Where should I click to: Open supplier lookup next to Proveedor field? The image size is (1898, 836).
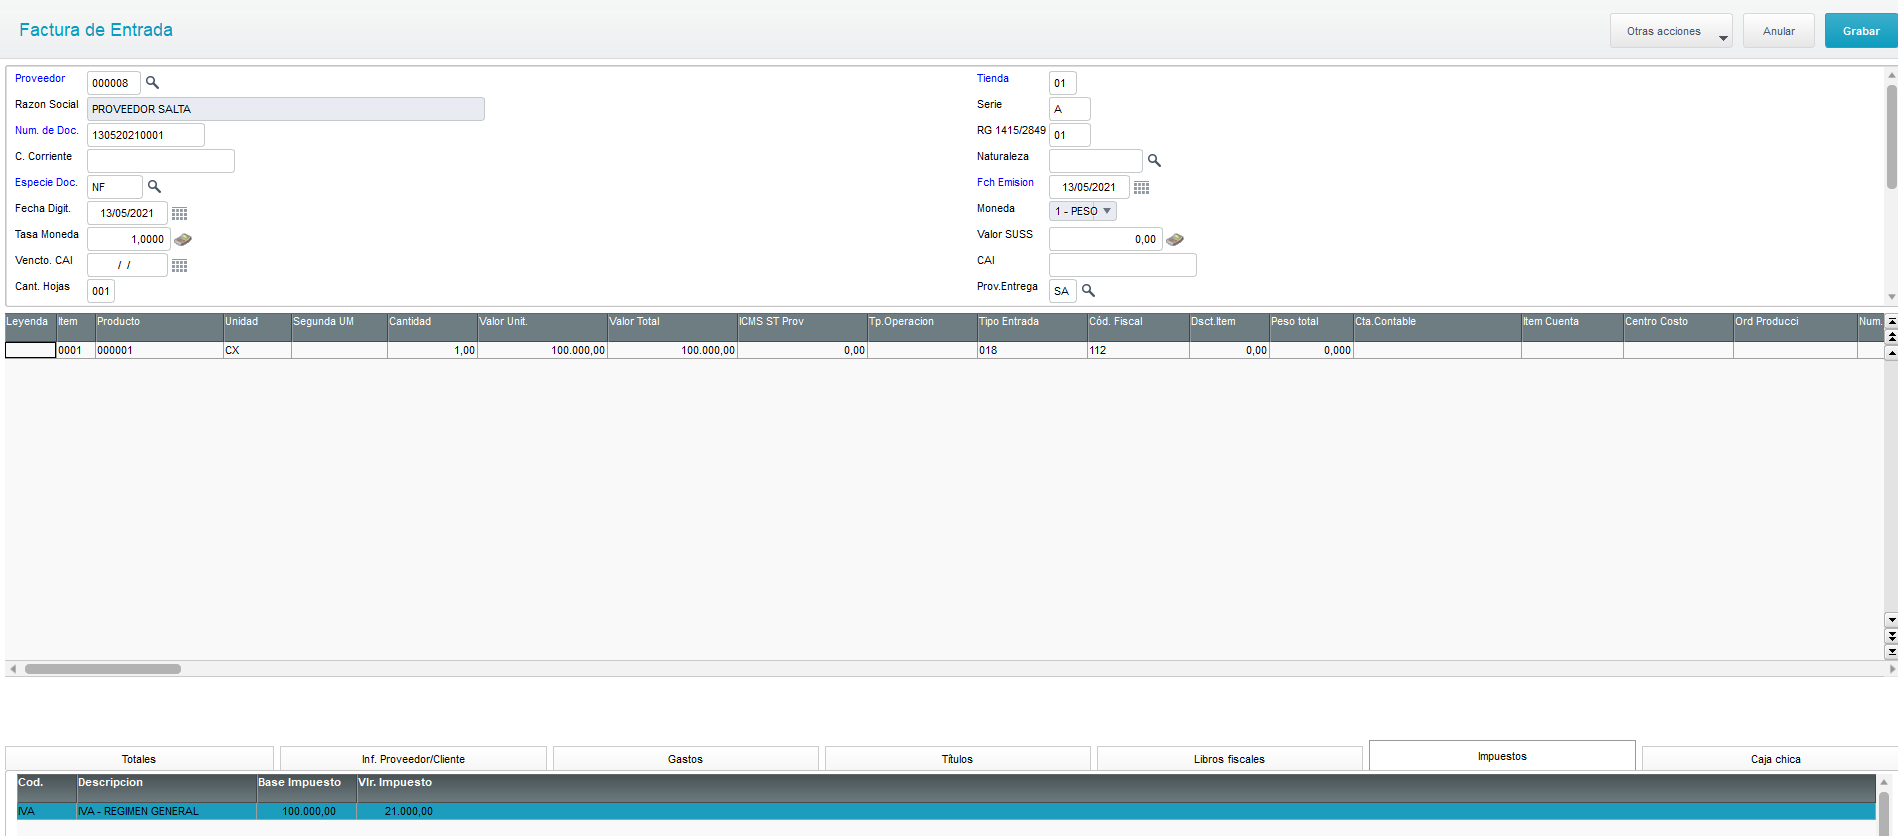(x=152, y=83)
